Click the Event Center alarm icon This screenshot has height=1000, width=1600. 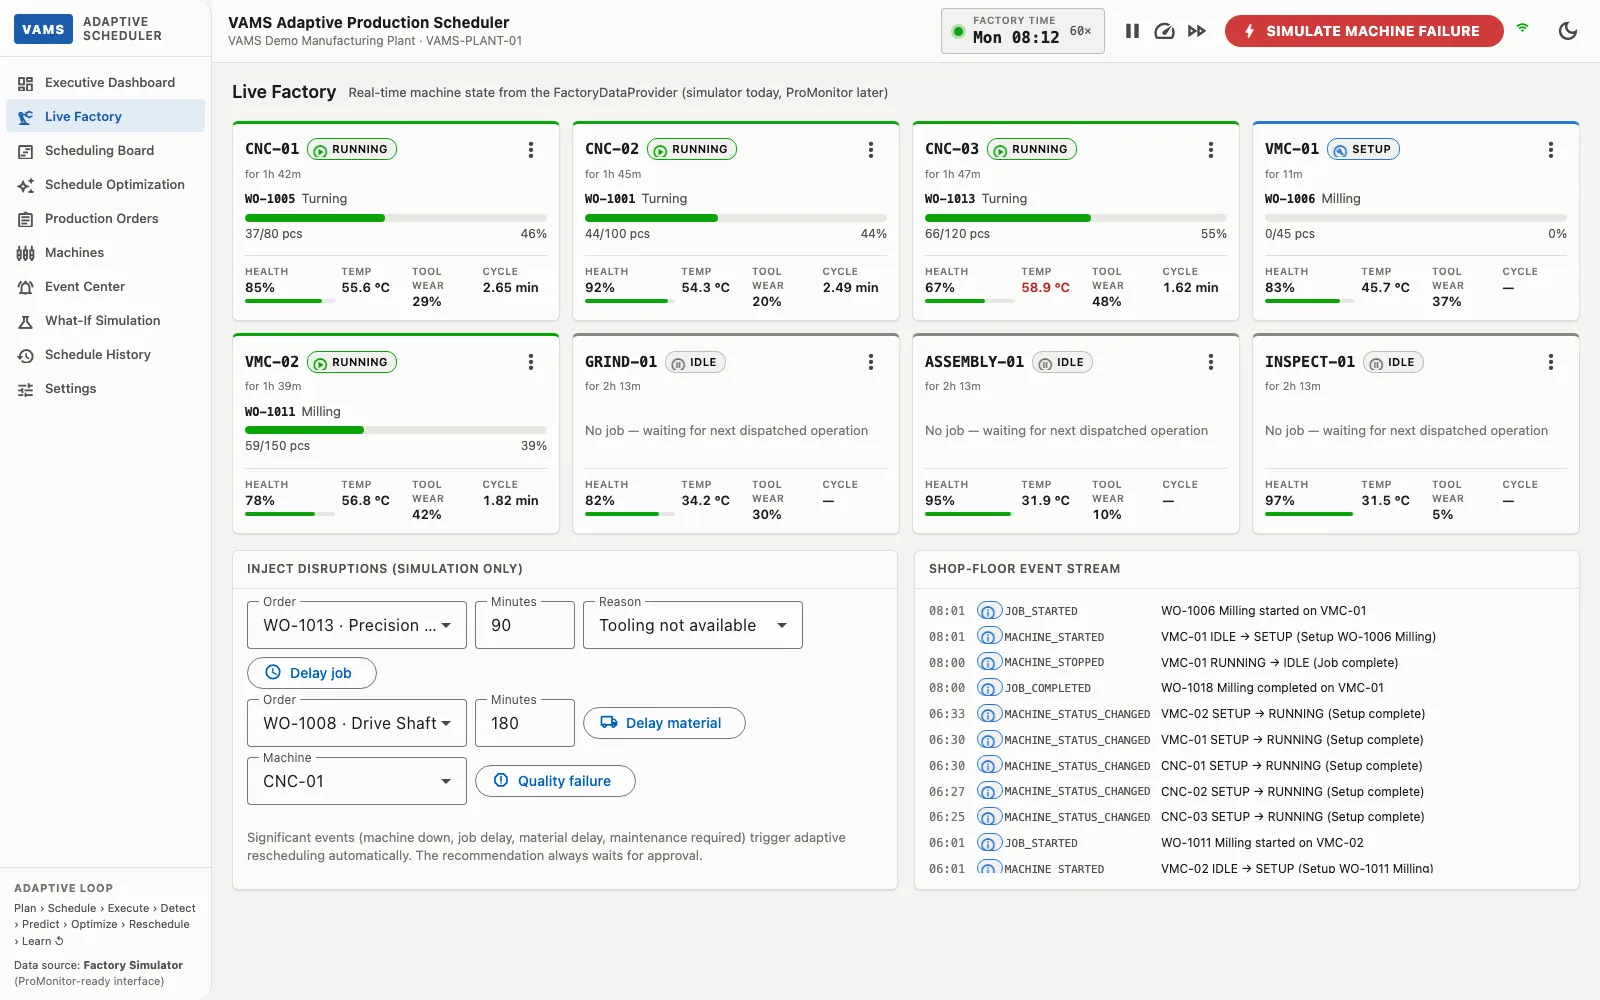[26, 288]
